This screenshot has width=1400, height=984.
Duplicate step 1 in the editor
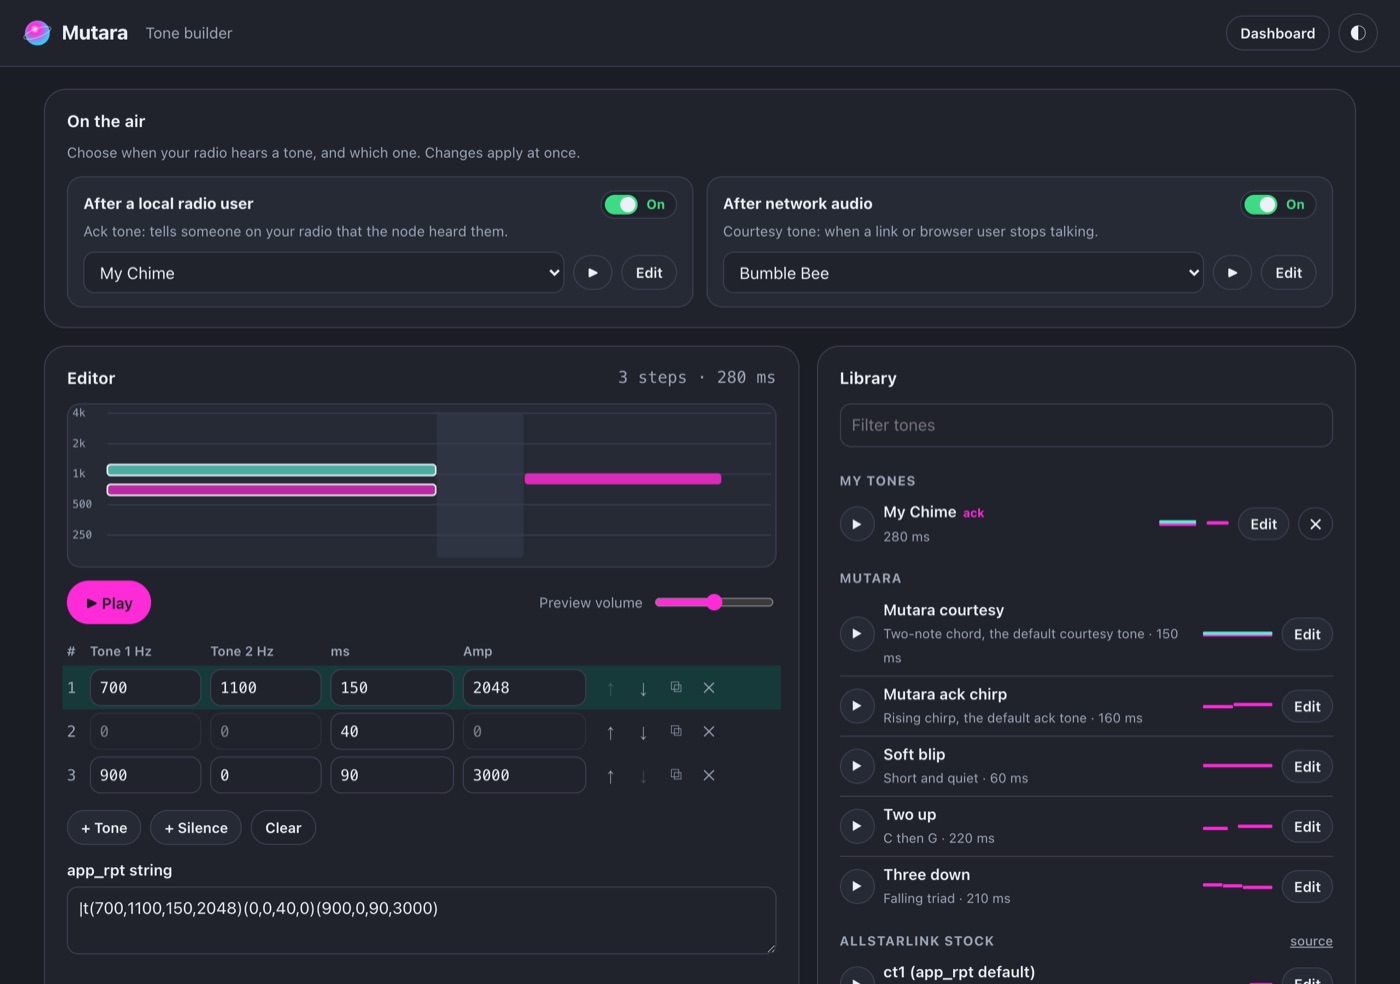(x=676, y=688)
